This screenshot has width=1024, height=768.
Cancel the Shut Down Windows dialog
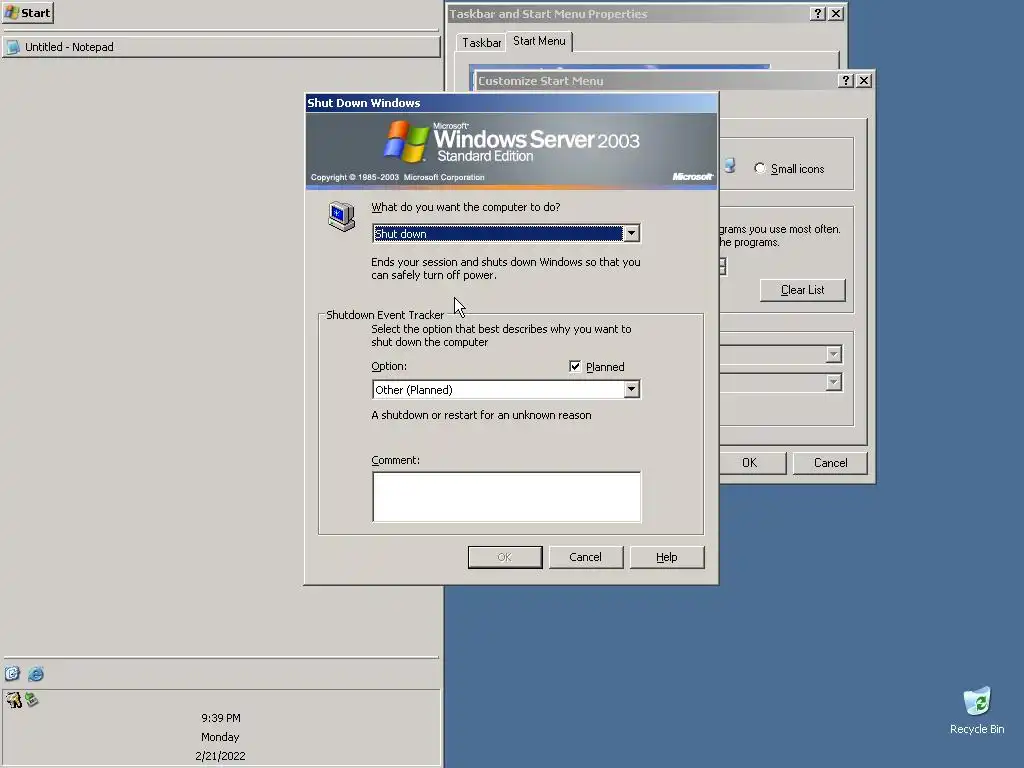pos(585,557)
